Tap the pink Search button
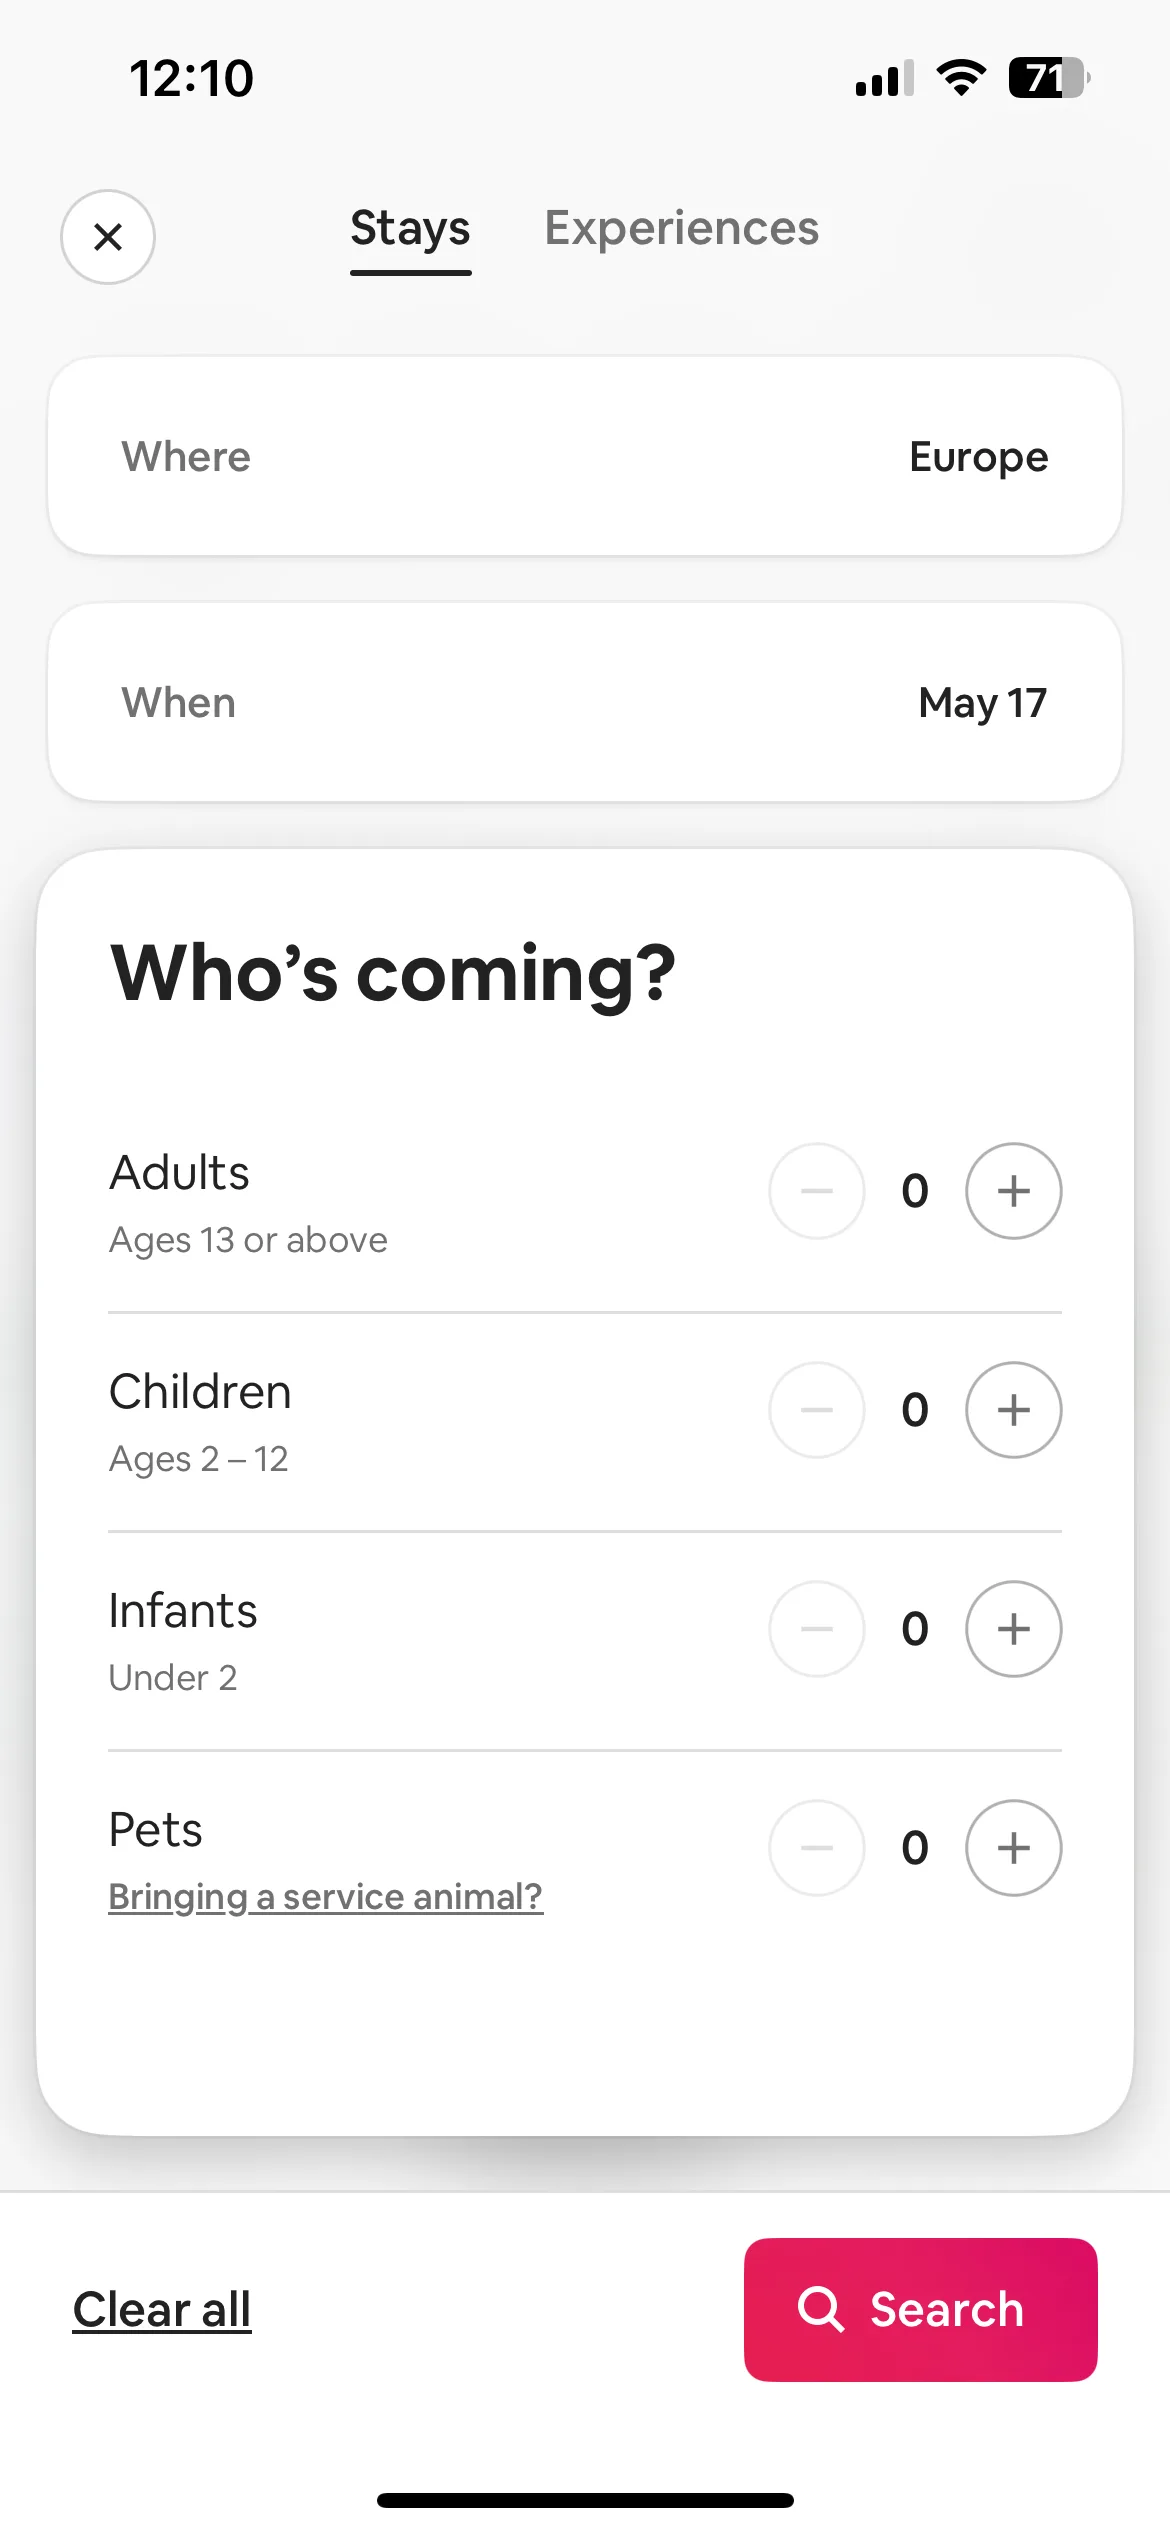The width and height of the screenshot is (1170, 2532). tap(921, 2310)
